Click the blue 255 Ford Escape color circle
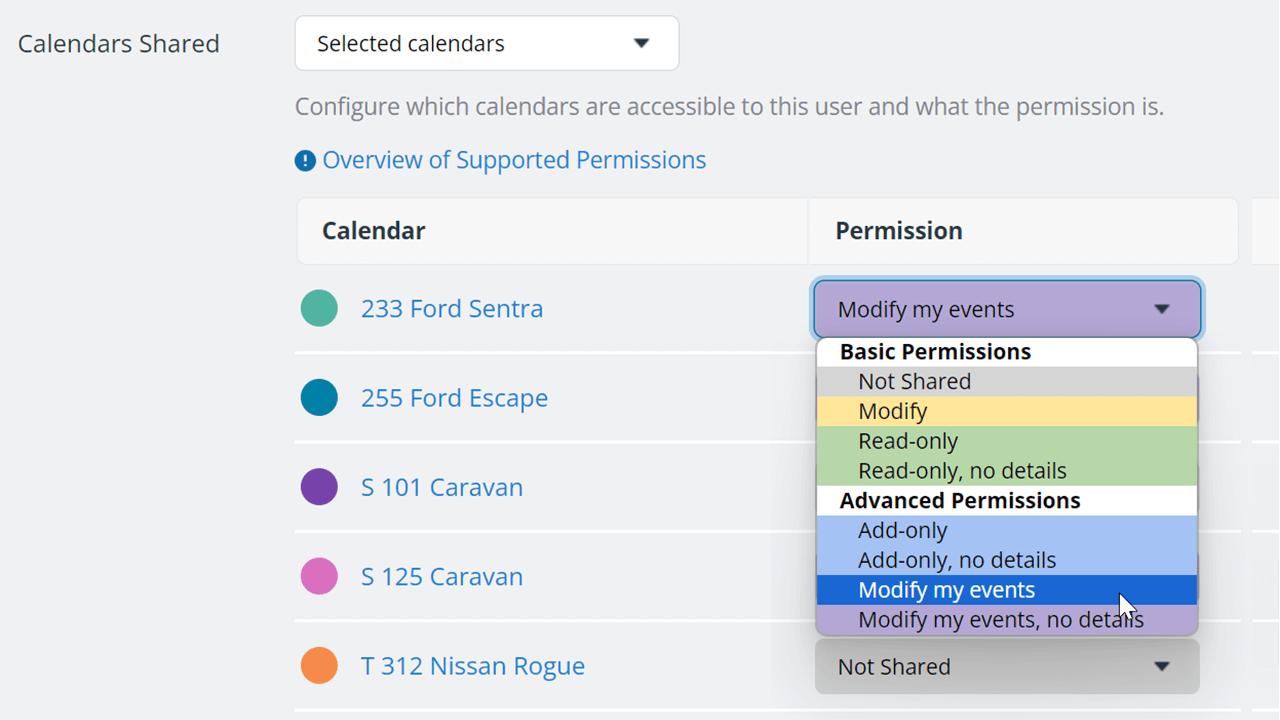 [x=319, y=397]
